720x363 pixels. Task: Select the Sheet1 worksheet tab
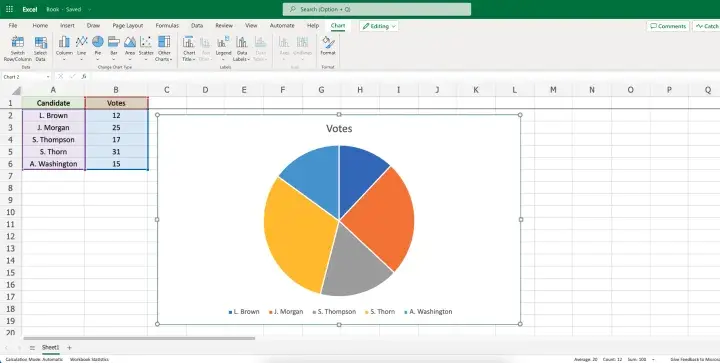click(x=51, y=347)
